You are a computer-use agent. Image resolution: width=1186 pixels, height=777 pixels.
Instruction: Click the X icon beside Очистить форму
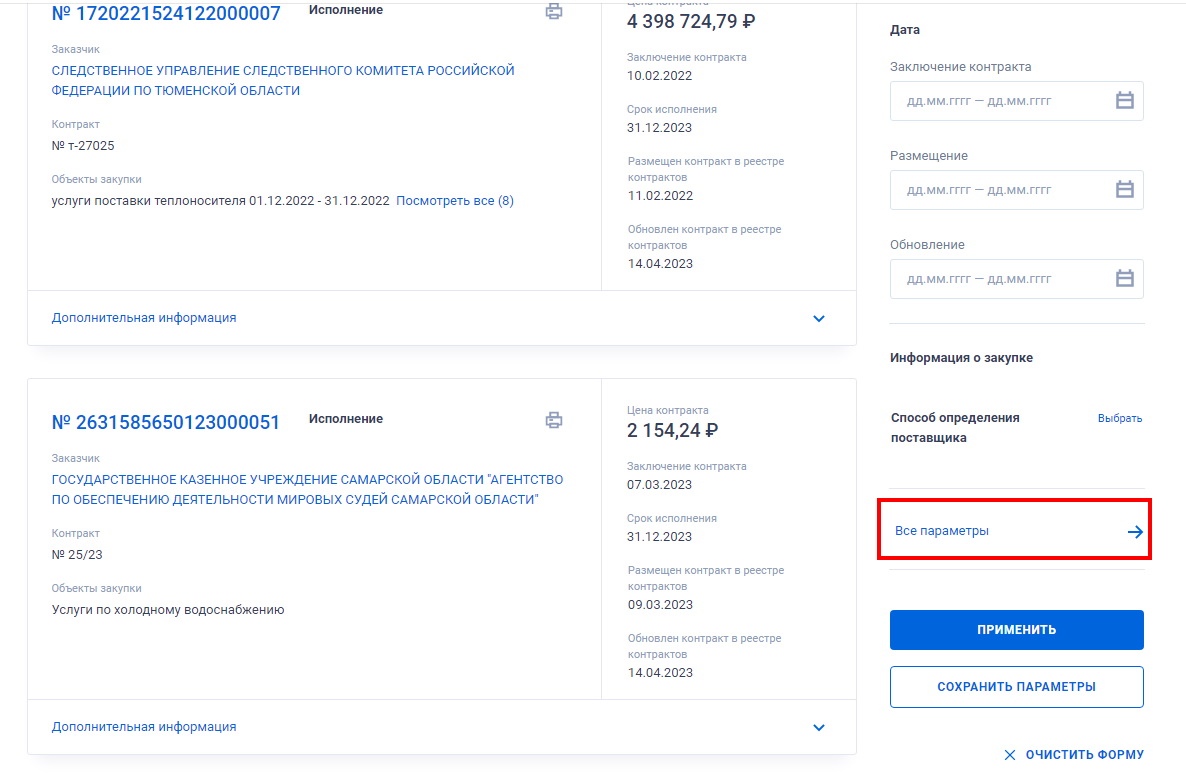coord(1010,755)
